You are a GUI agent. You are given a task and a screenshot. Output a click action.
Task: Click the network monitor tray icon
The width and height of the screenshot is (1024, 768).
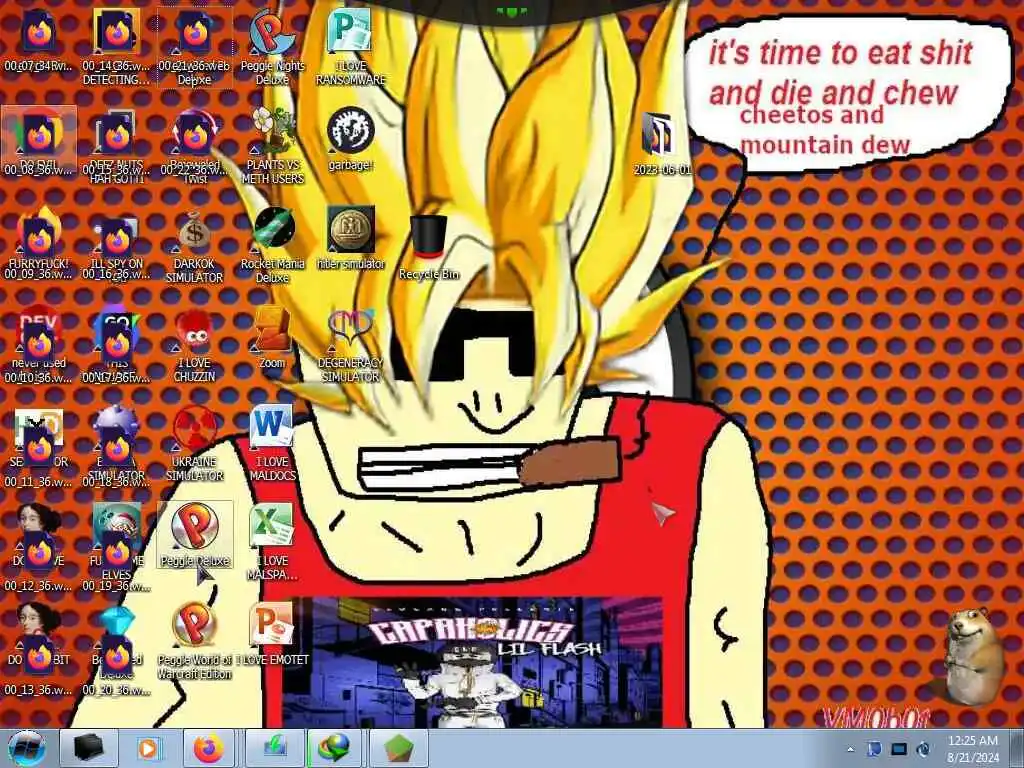[899, 749]
